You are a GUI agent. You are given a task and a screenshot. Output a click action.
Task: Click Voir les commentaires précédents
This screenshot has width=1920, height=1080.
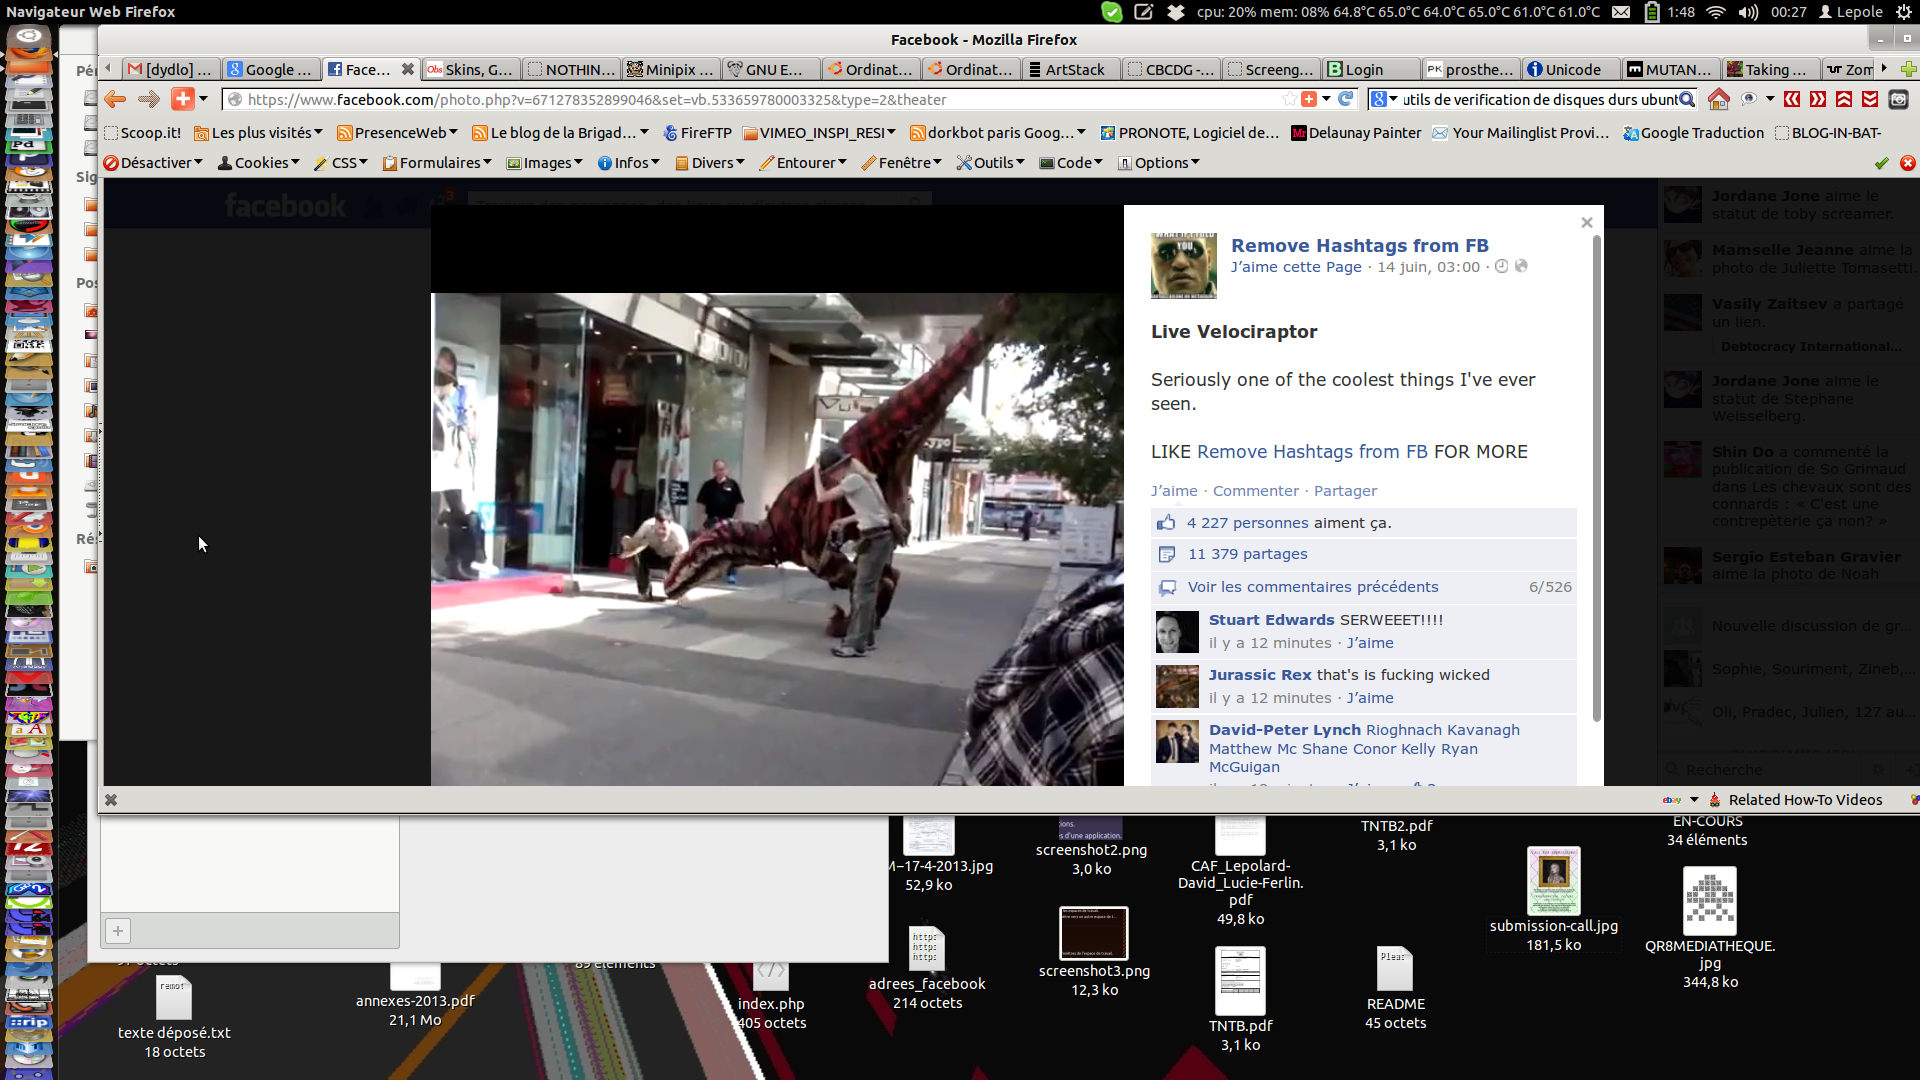click(1312, 587)
